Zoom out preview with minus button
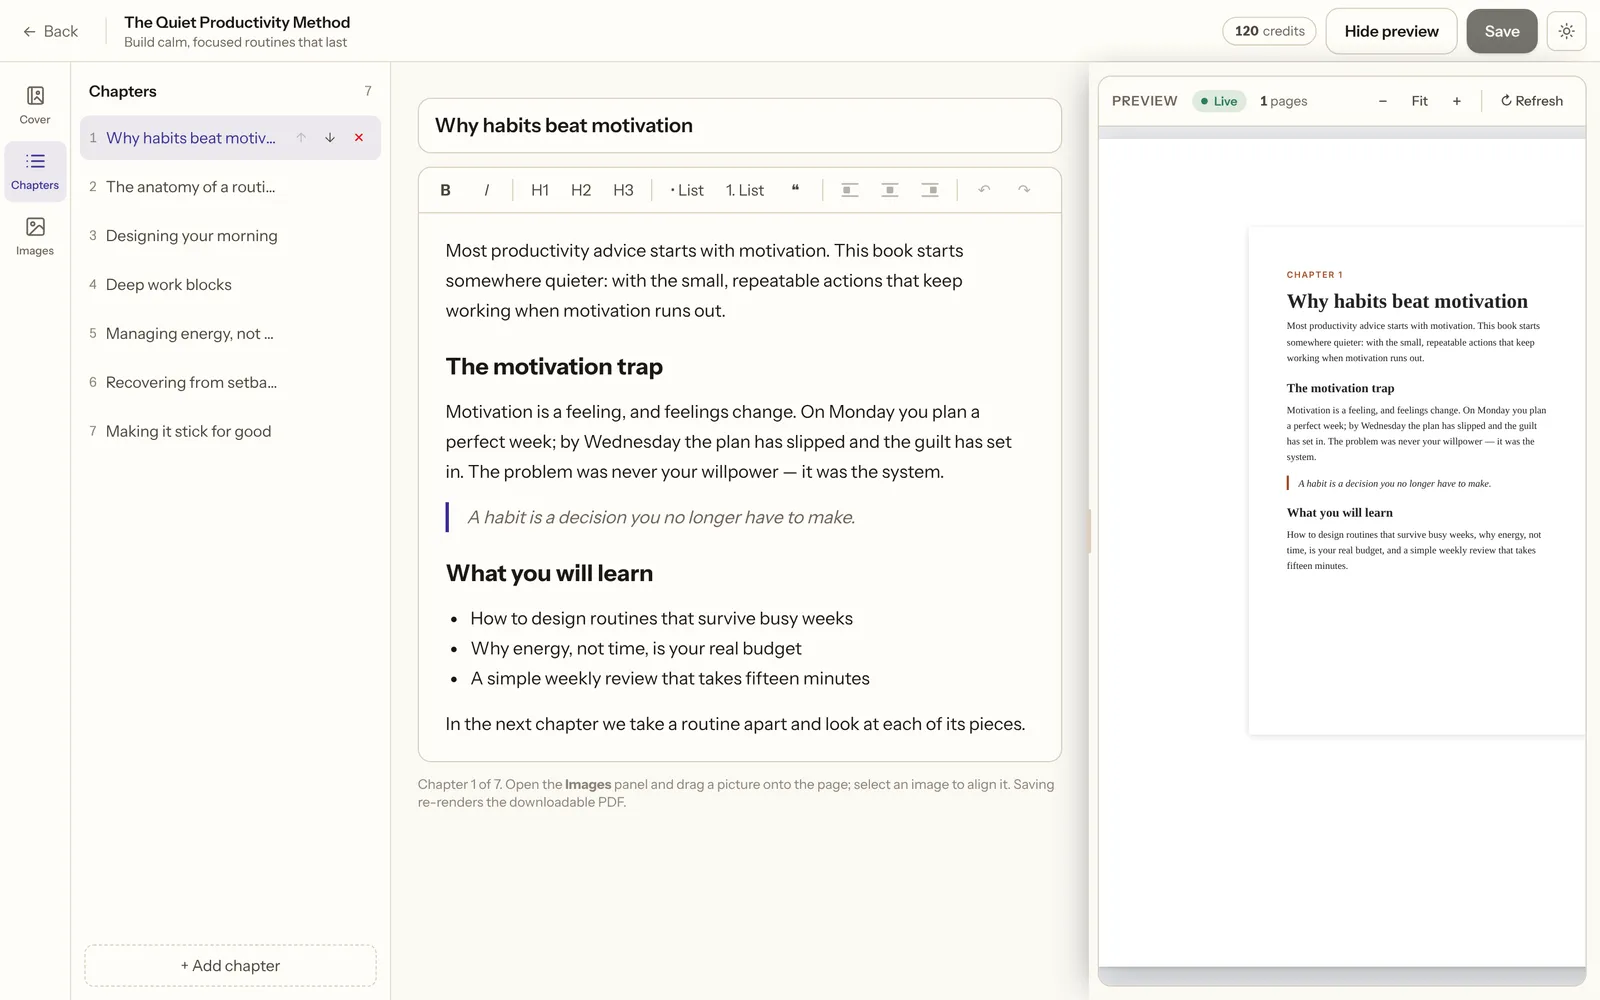Viewport: 1600px width, 1000px height. (x=1382, y=101)
